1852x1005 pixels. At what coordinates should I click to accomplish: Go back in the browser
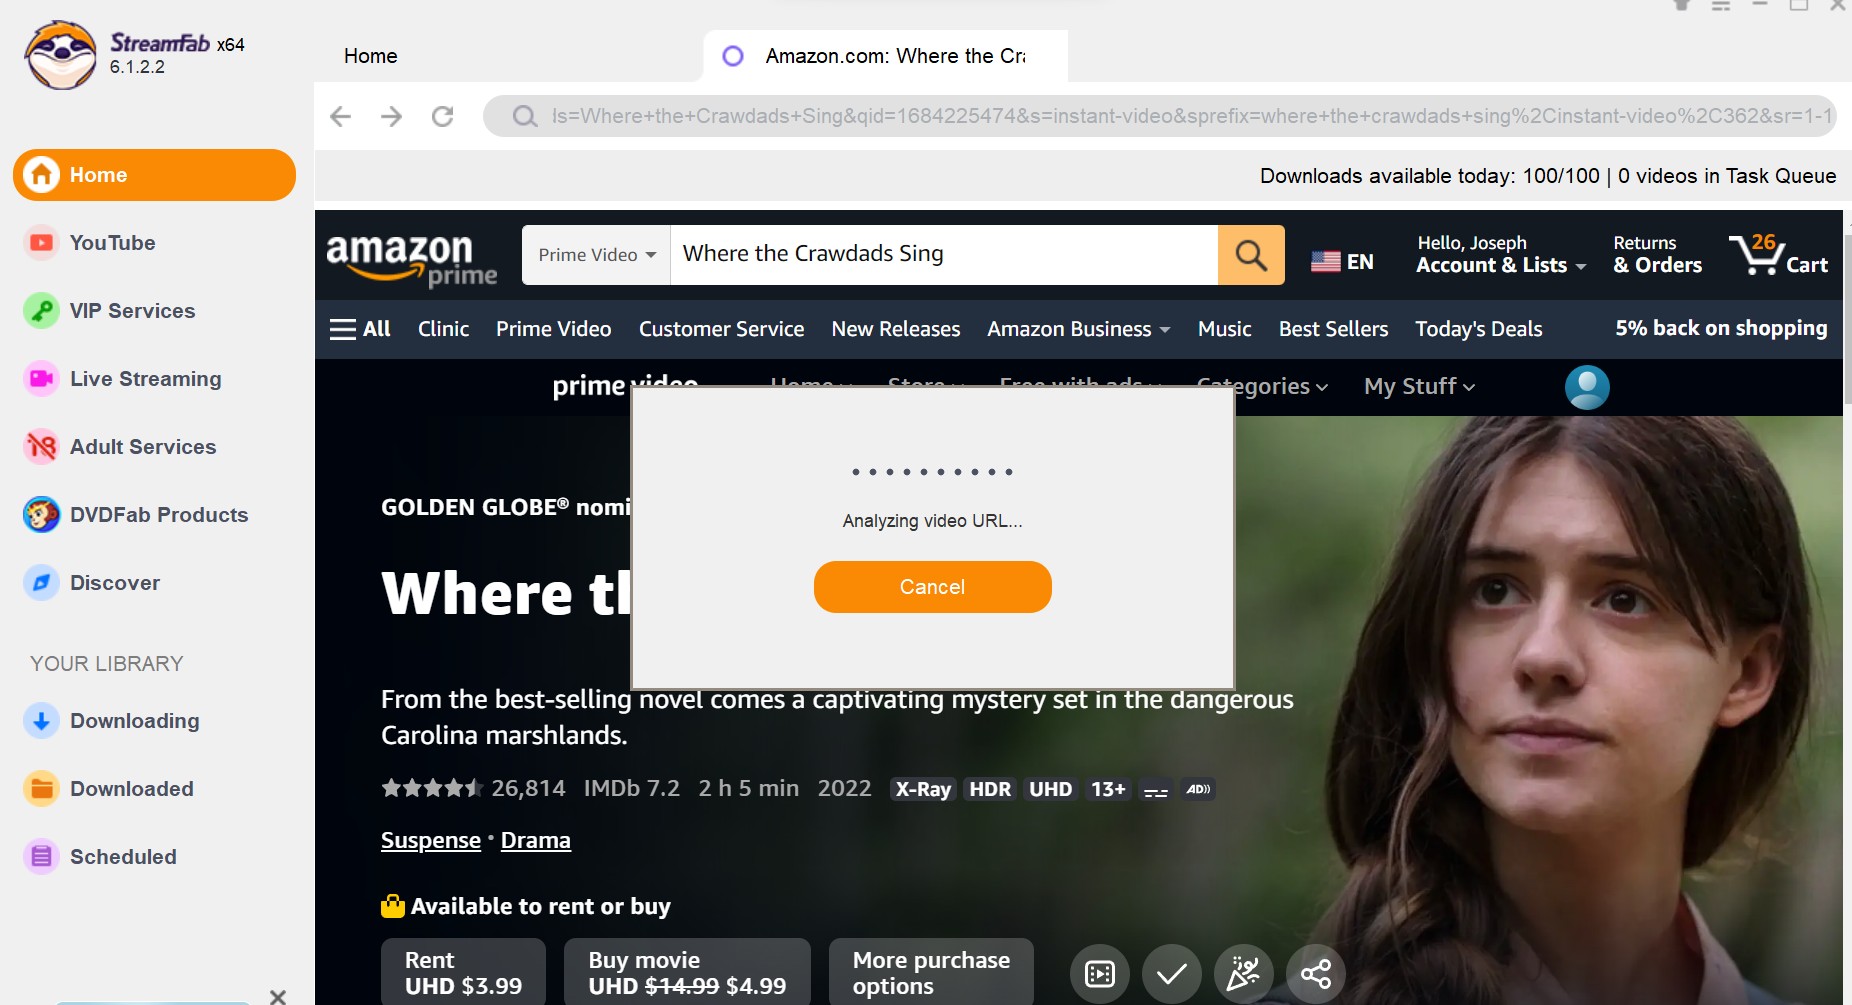[341, 116]
